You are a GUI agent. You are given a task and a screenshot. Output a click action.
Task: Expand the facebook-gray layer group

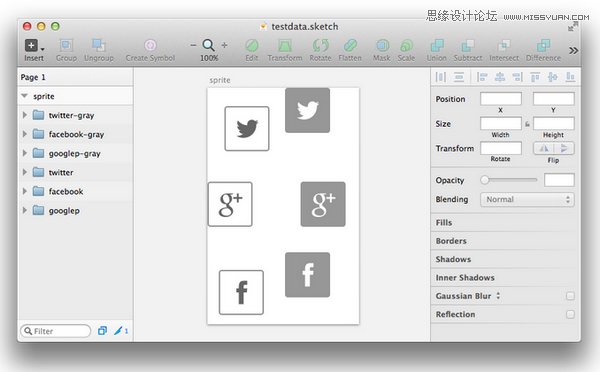24,134
